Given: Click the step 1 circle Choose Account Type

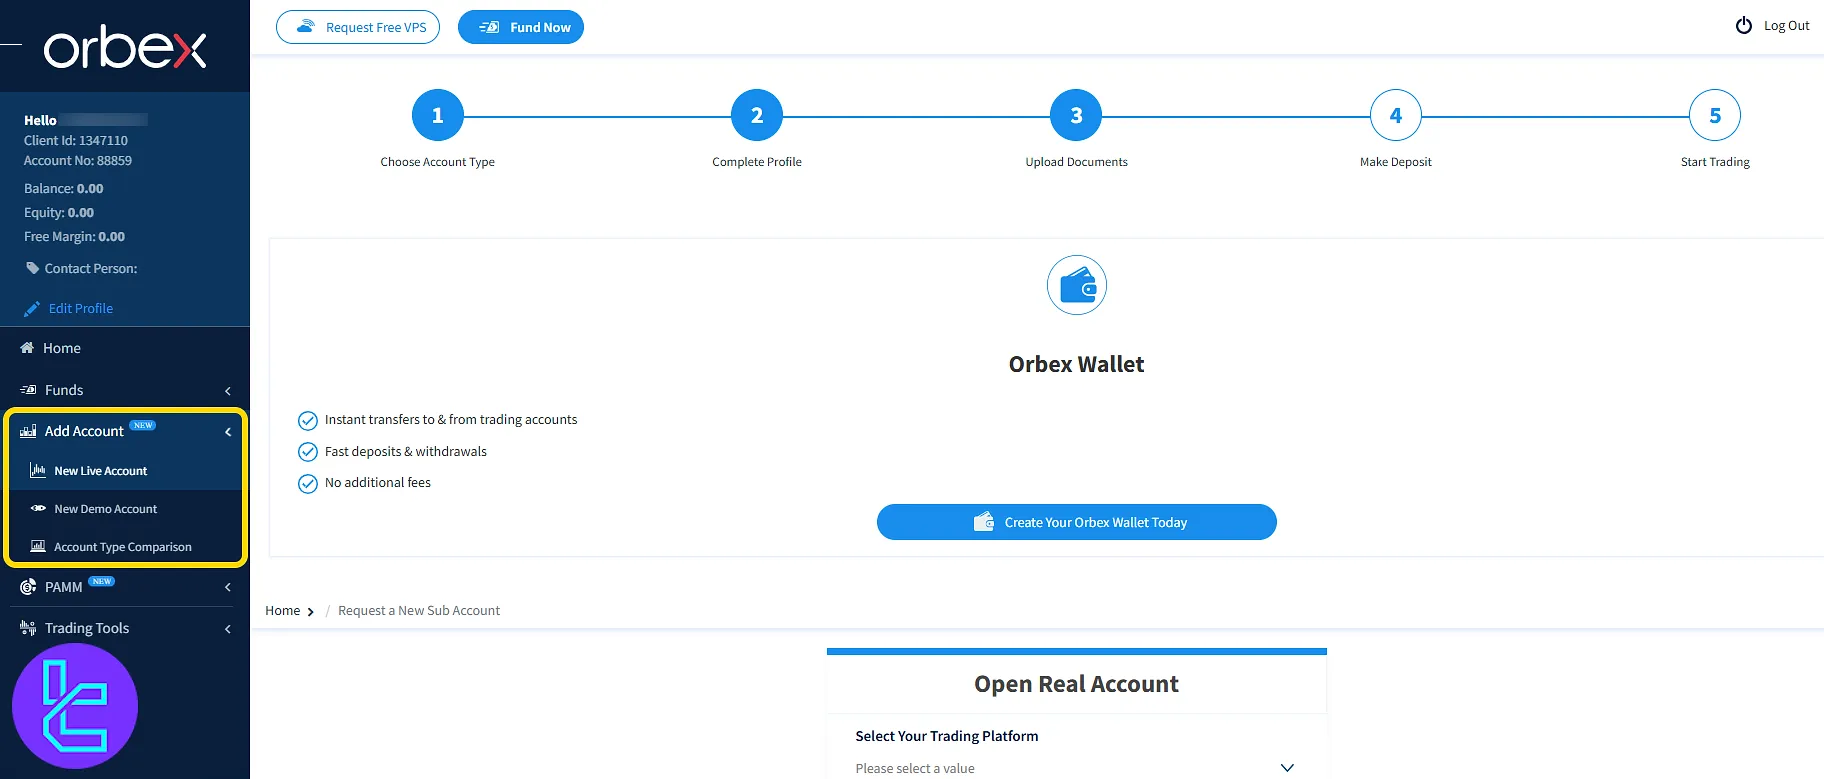Looking at the screenshot, I should 437,116.
